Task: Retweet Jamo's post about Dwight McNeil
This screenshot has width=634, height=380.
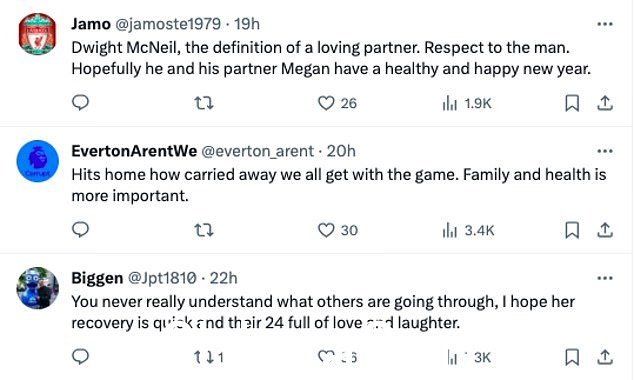Action: pos(204,103)
